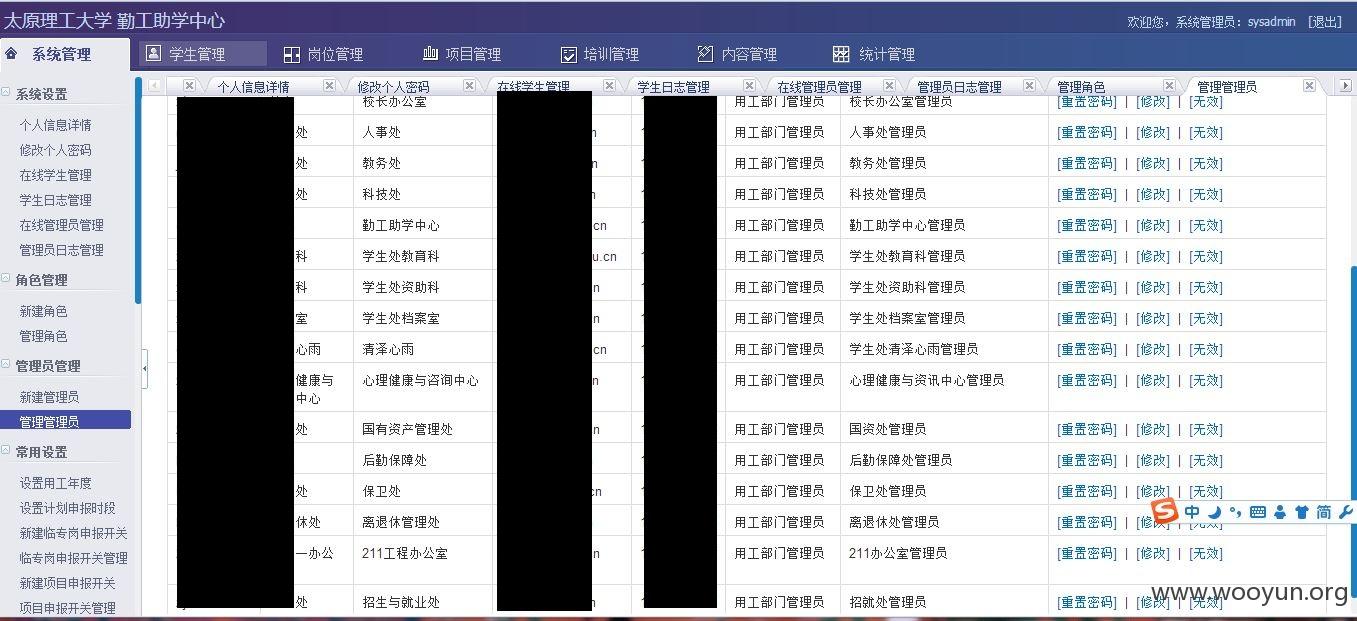Image resolution: width=1357 pixels, height=621 pixels.
Task: Open the Sogou soft keyboard icon
Action: (x=1258, y=512)
